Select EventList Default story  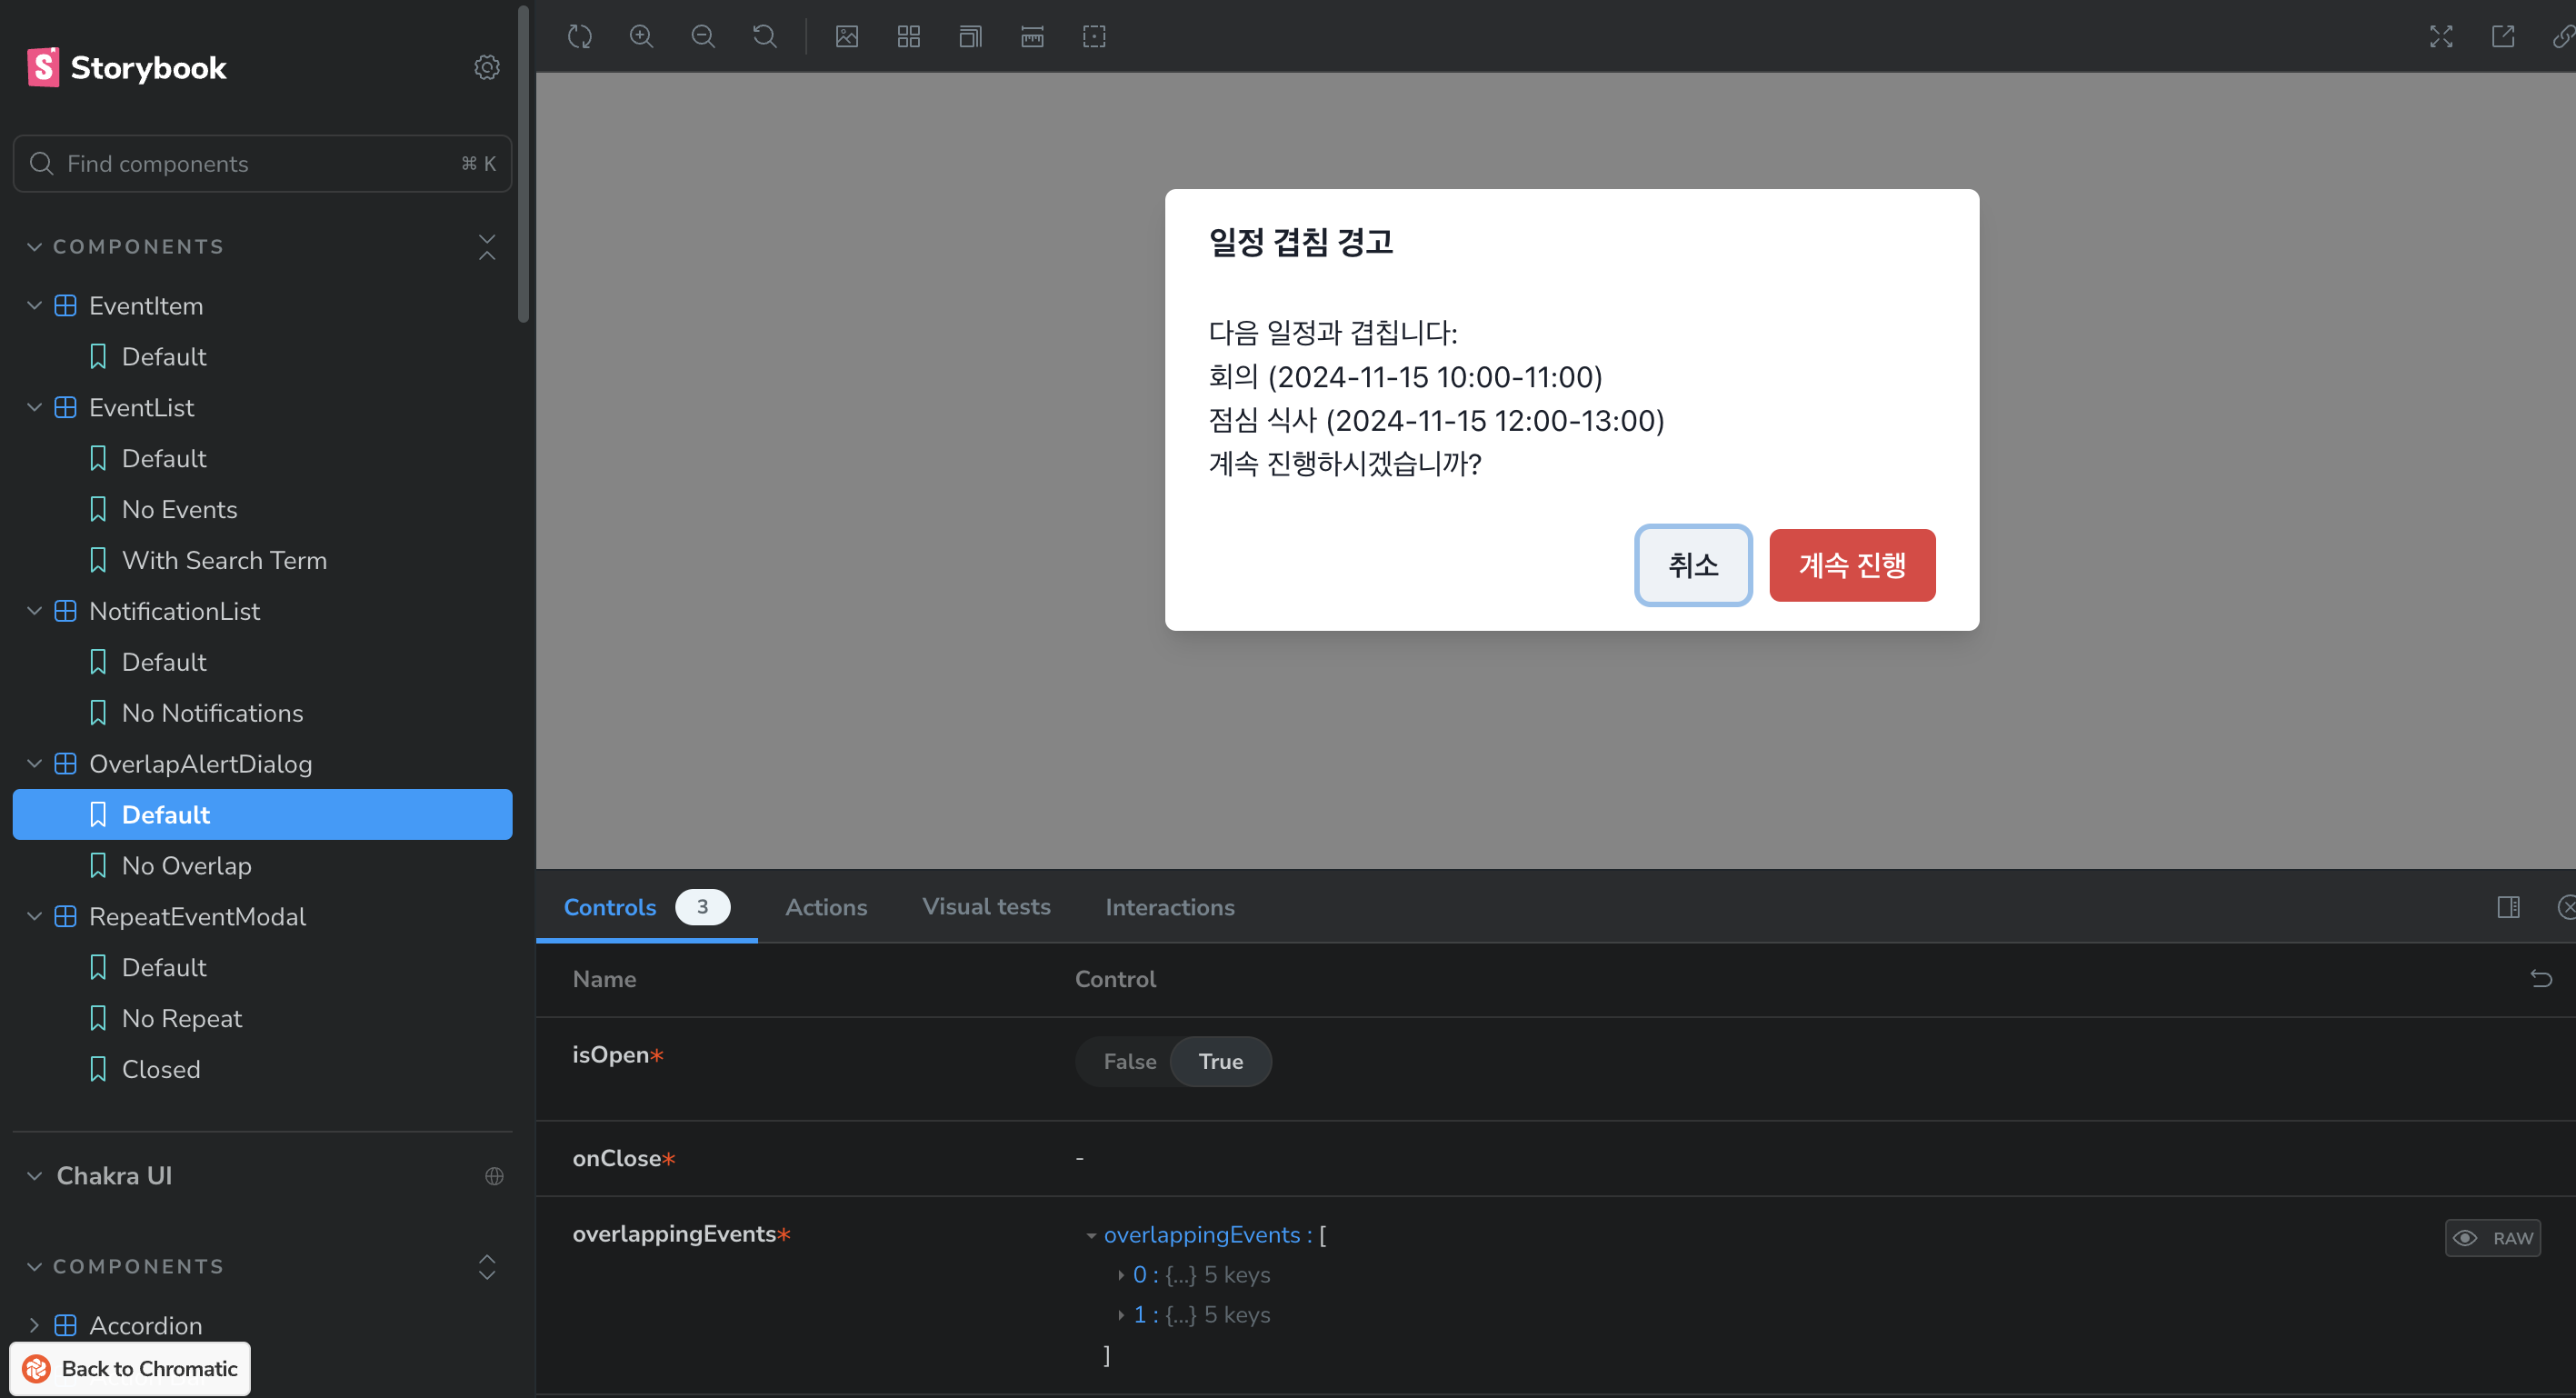(x=262, y=459)
